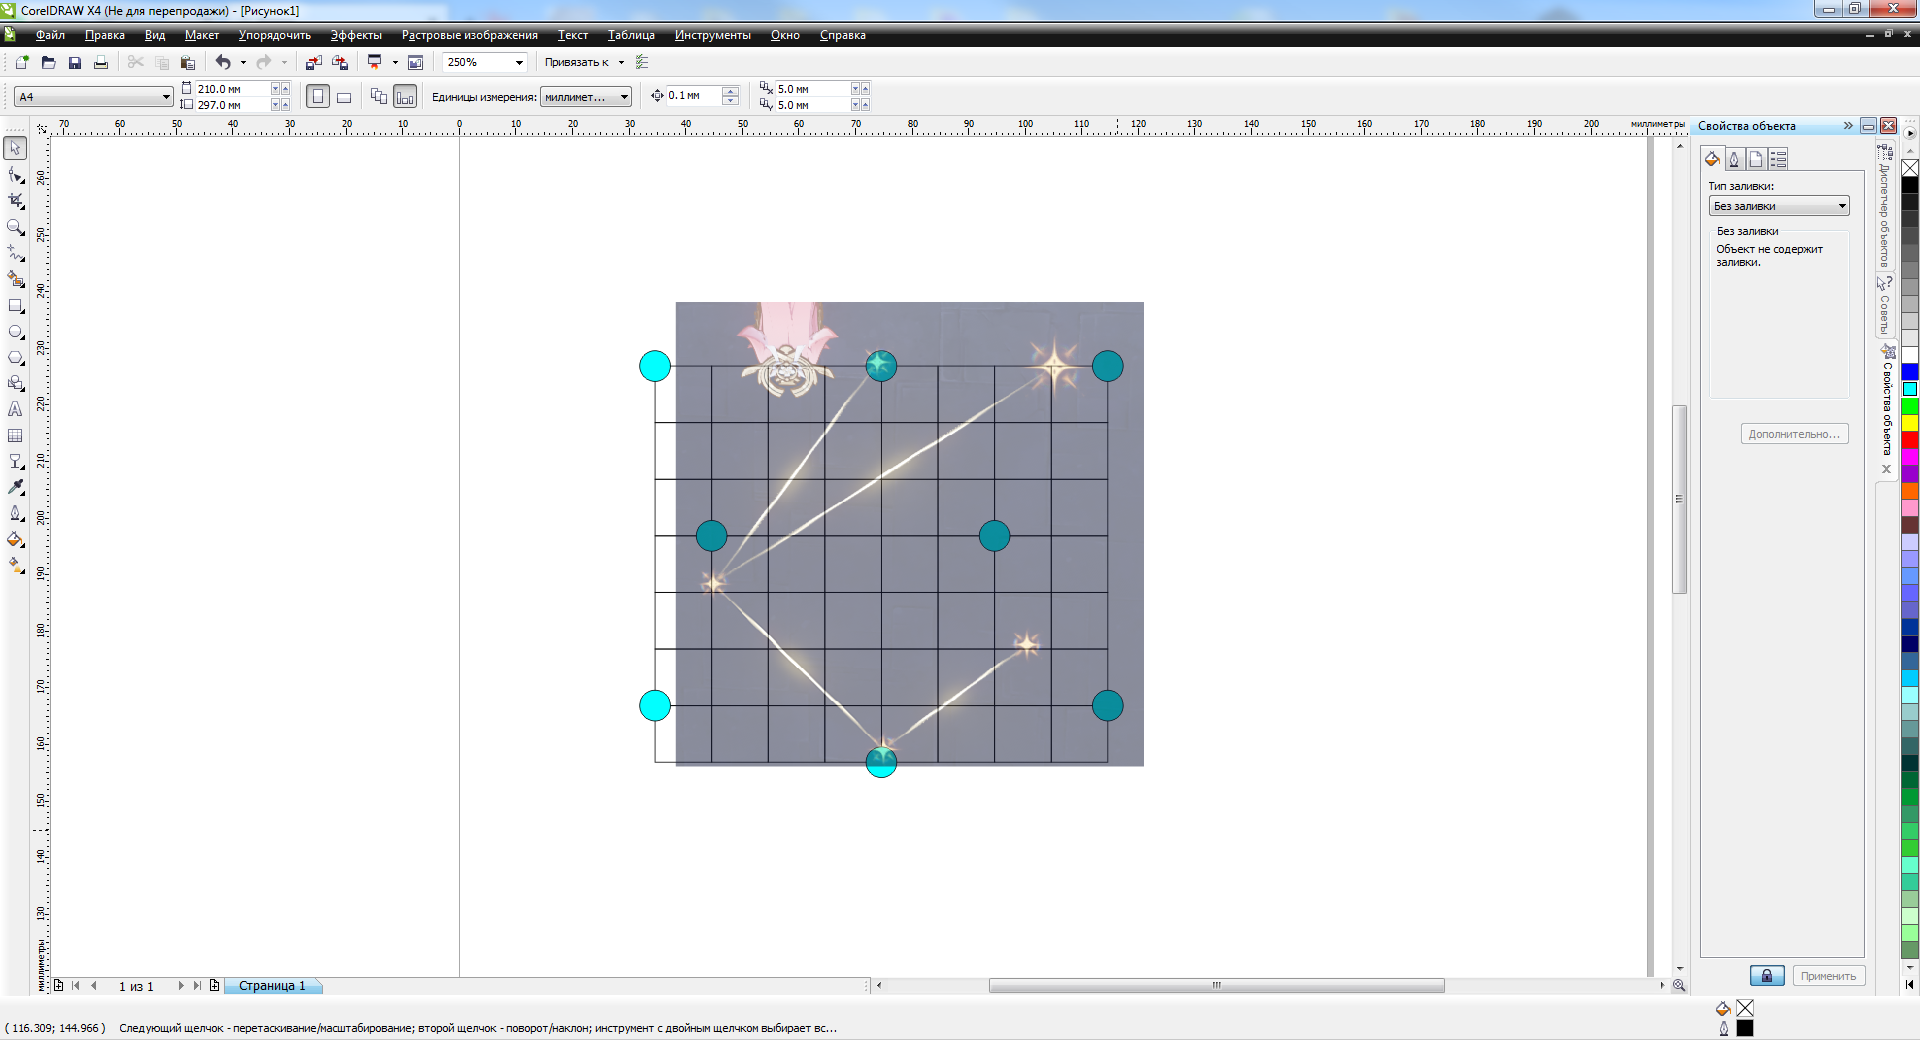Toggle the lock button in properties docker
The image size is (1920, 1040).
pos(1767,976)
